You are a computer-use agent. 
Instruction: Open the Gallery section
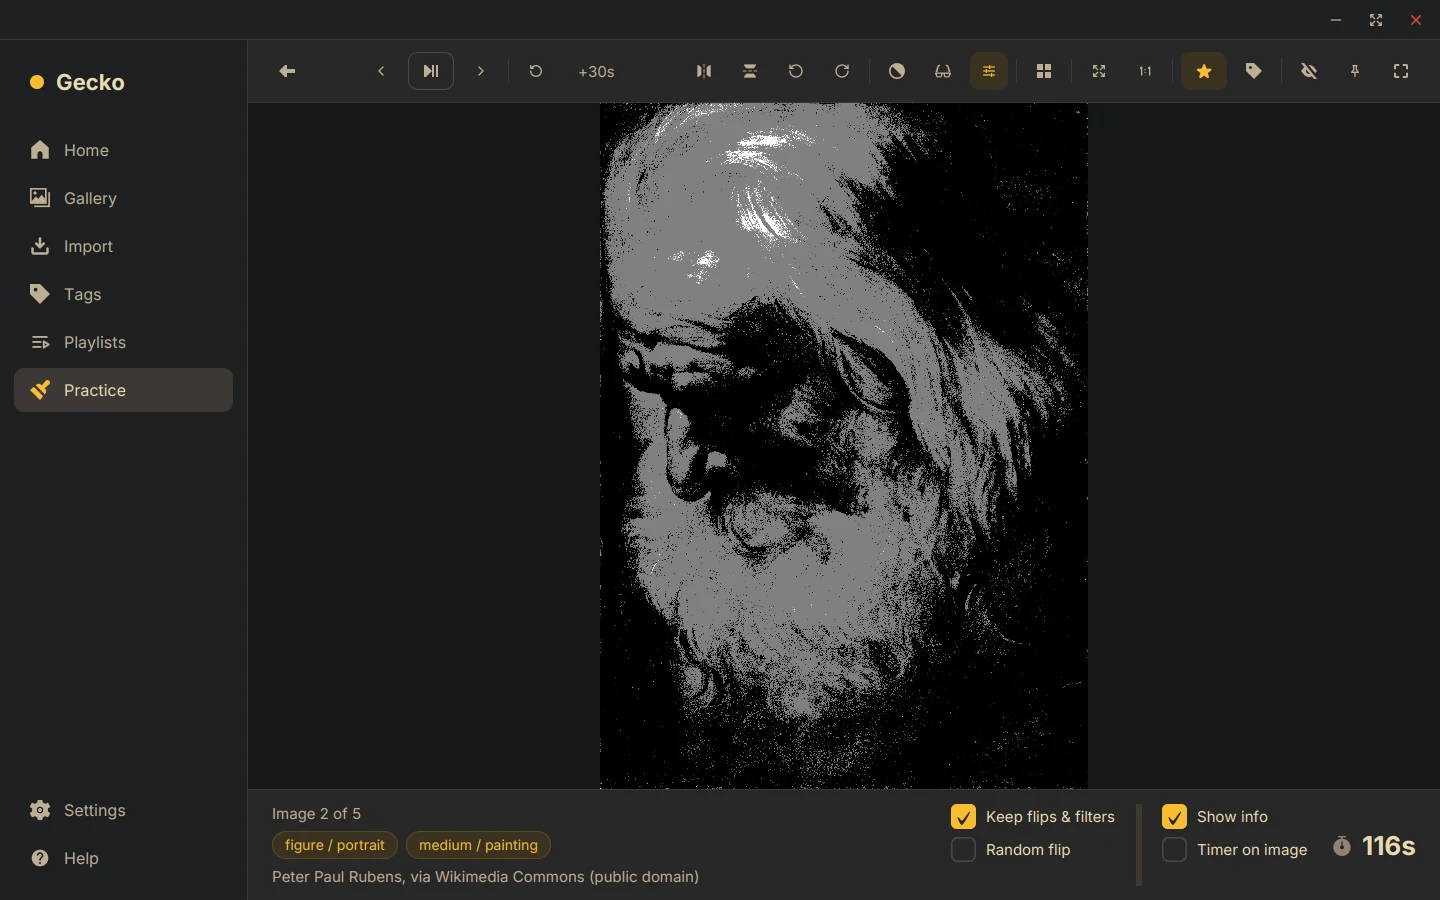[123, 198]
